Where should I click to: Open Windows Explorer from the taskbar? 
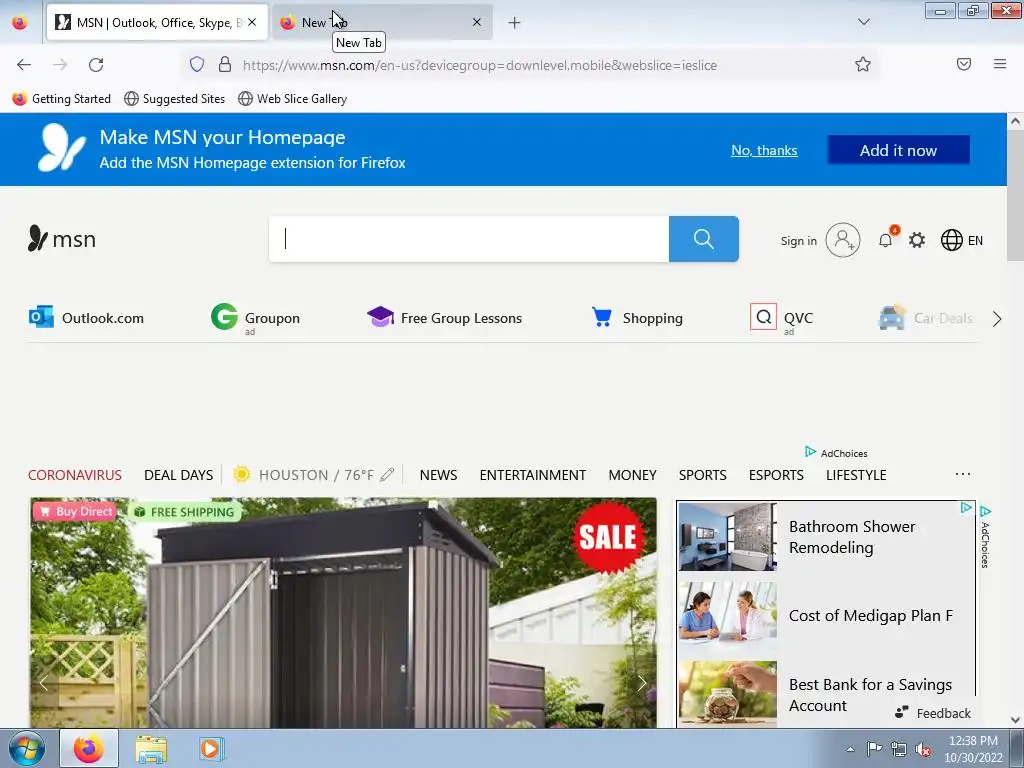[x=151, y=748]
